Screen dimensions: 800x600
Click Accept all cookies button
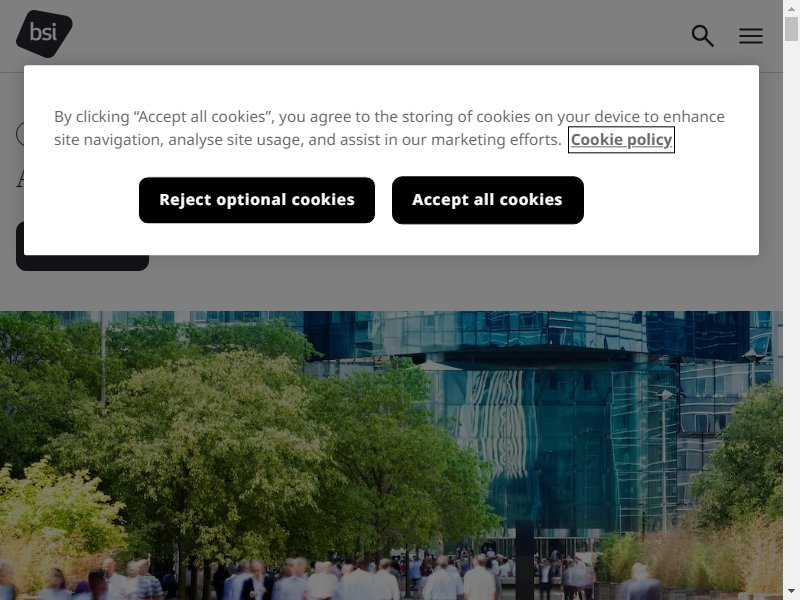(487, 200)
